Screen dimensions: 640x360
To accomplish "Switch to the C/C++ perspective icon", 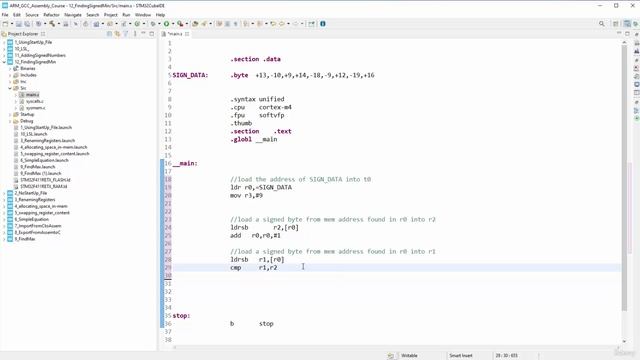I will click(627, 24).
